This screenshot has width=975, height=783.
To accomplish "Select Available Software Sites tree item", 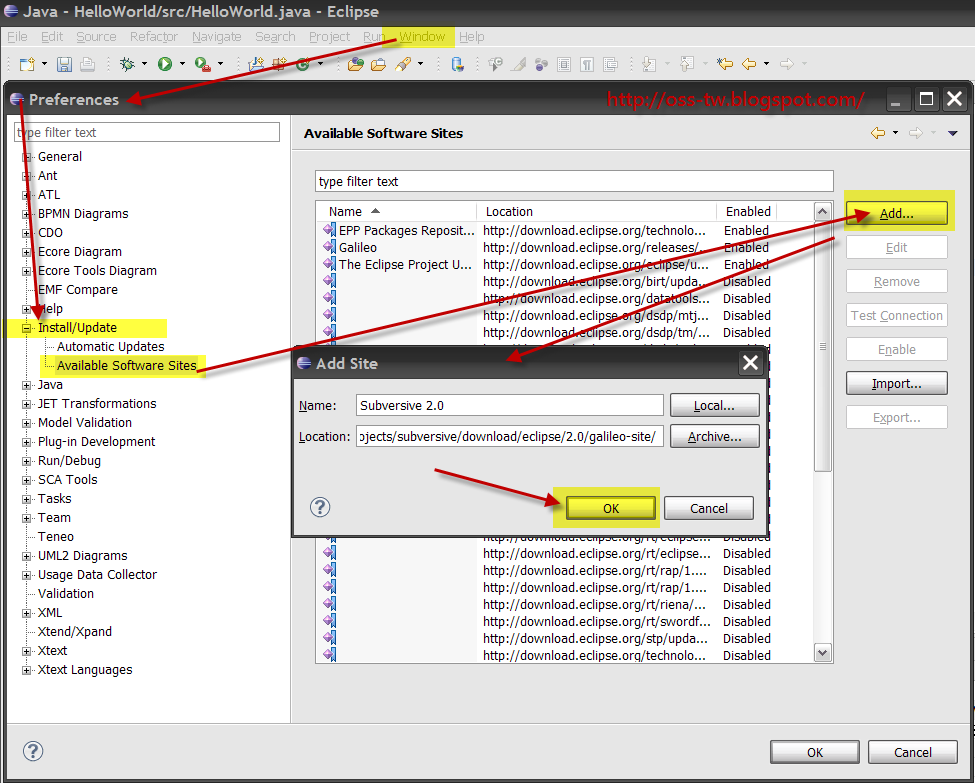I will tap(127, 366).
